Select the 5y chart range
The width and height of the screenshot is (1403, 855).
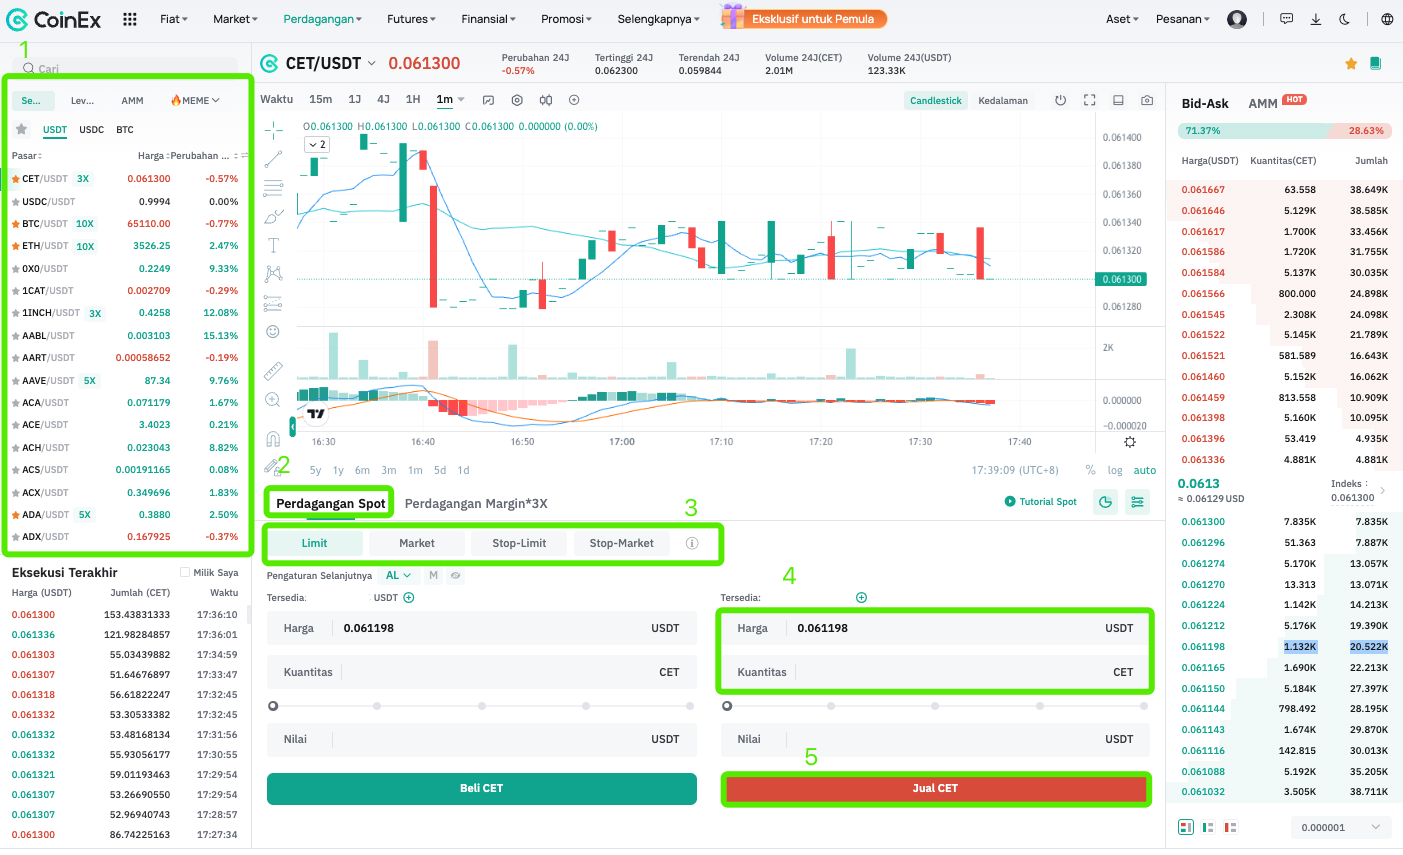315,470
